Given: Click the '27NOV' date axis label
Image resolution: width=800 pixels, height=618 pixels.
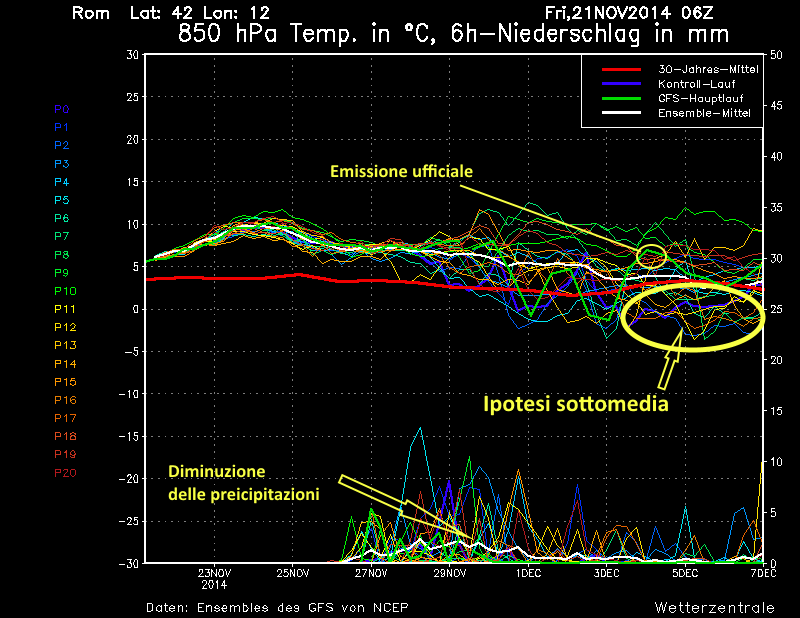Looking at the screenshot, I should coord(371,574).
